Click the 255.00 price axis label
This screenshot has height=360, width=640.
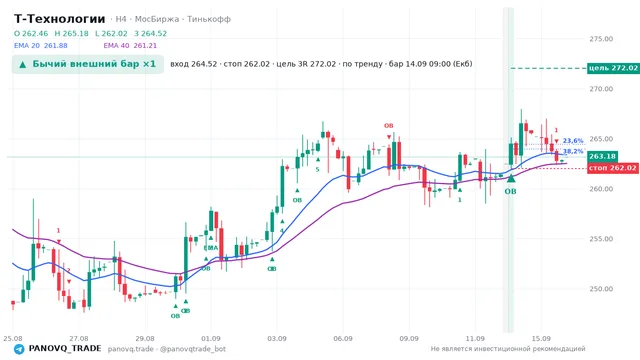coord(601,239)
